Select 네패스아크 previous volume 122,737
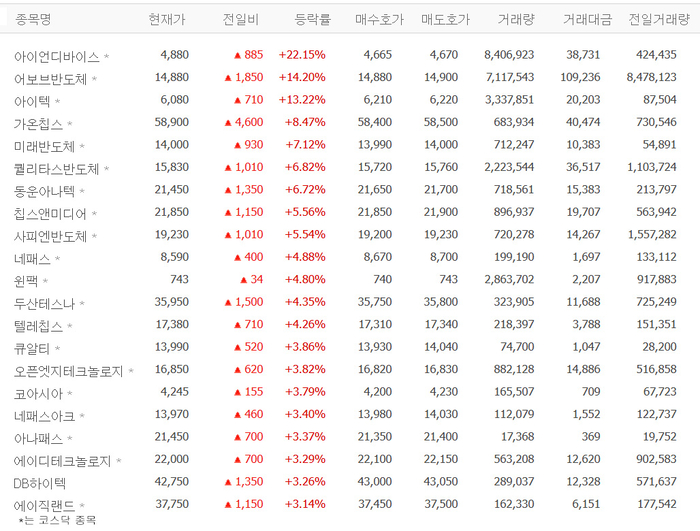Viewport: 700px width, 531px height. click(x=656, y=414)
